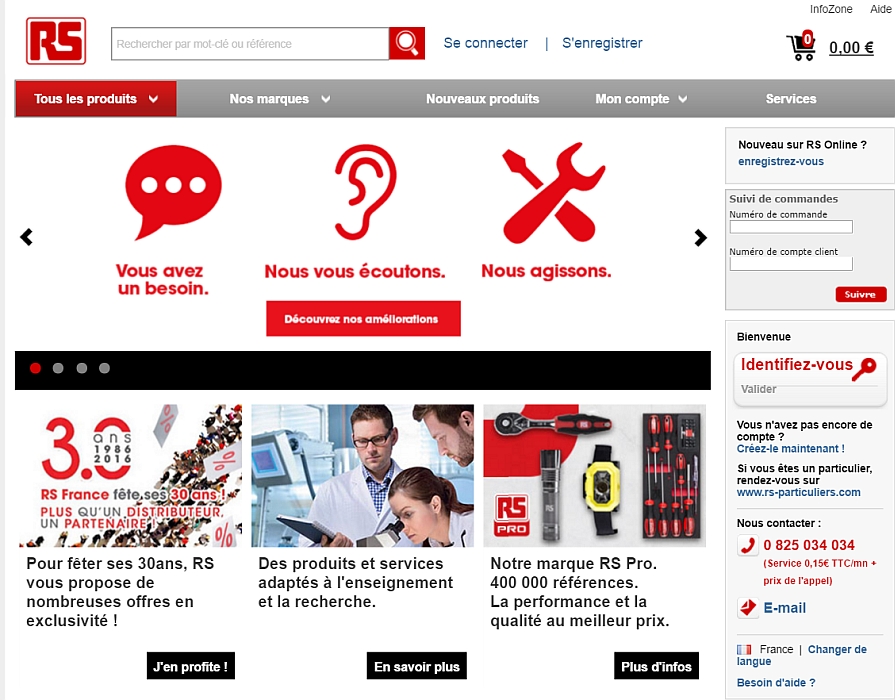Click the red magnifier search button
This screenshot has width=895, height=700.
[407, 43]
